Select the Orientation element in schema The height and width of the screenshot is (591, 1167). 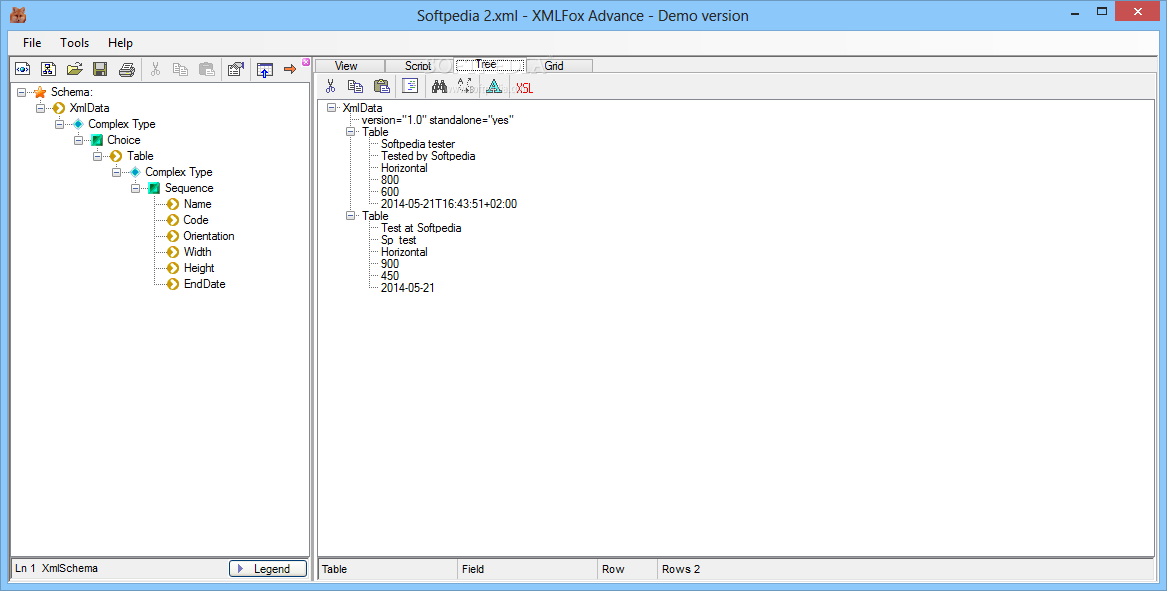tap(208, 236)
